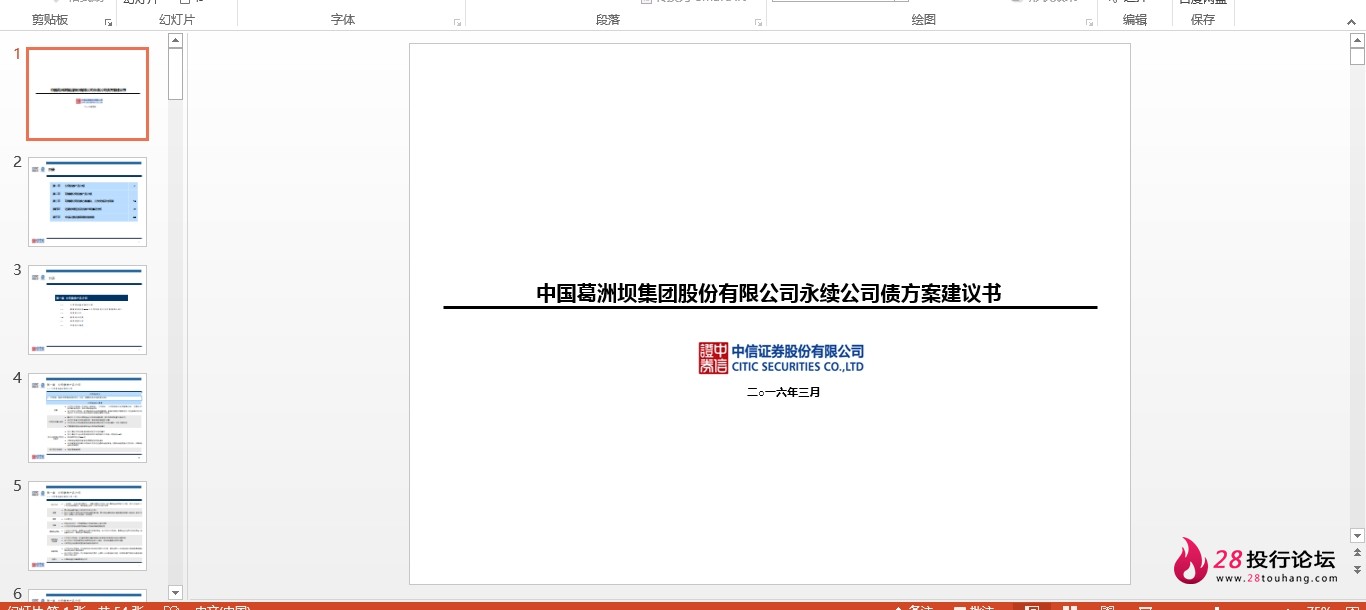Click the CITIC SECURITIES CO.,LTD logo image
The height and width of the screenshot is (610, 1366).
click(781, 357)
